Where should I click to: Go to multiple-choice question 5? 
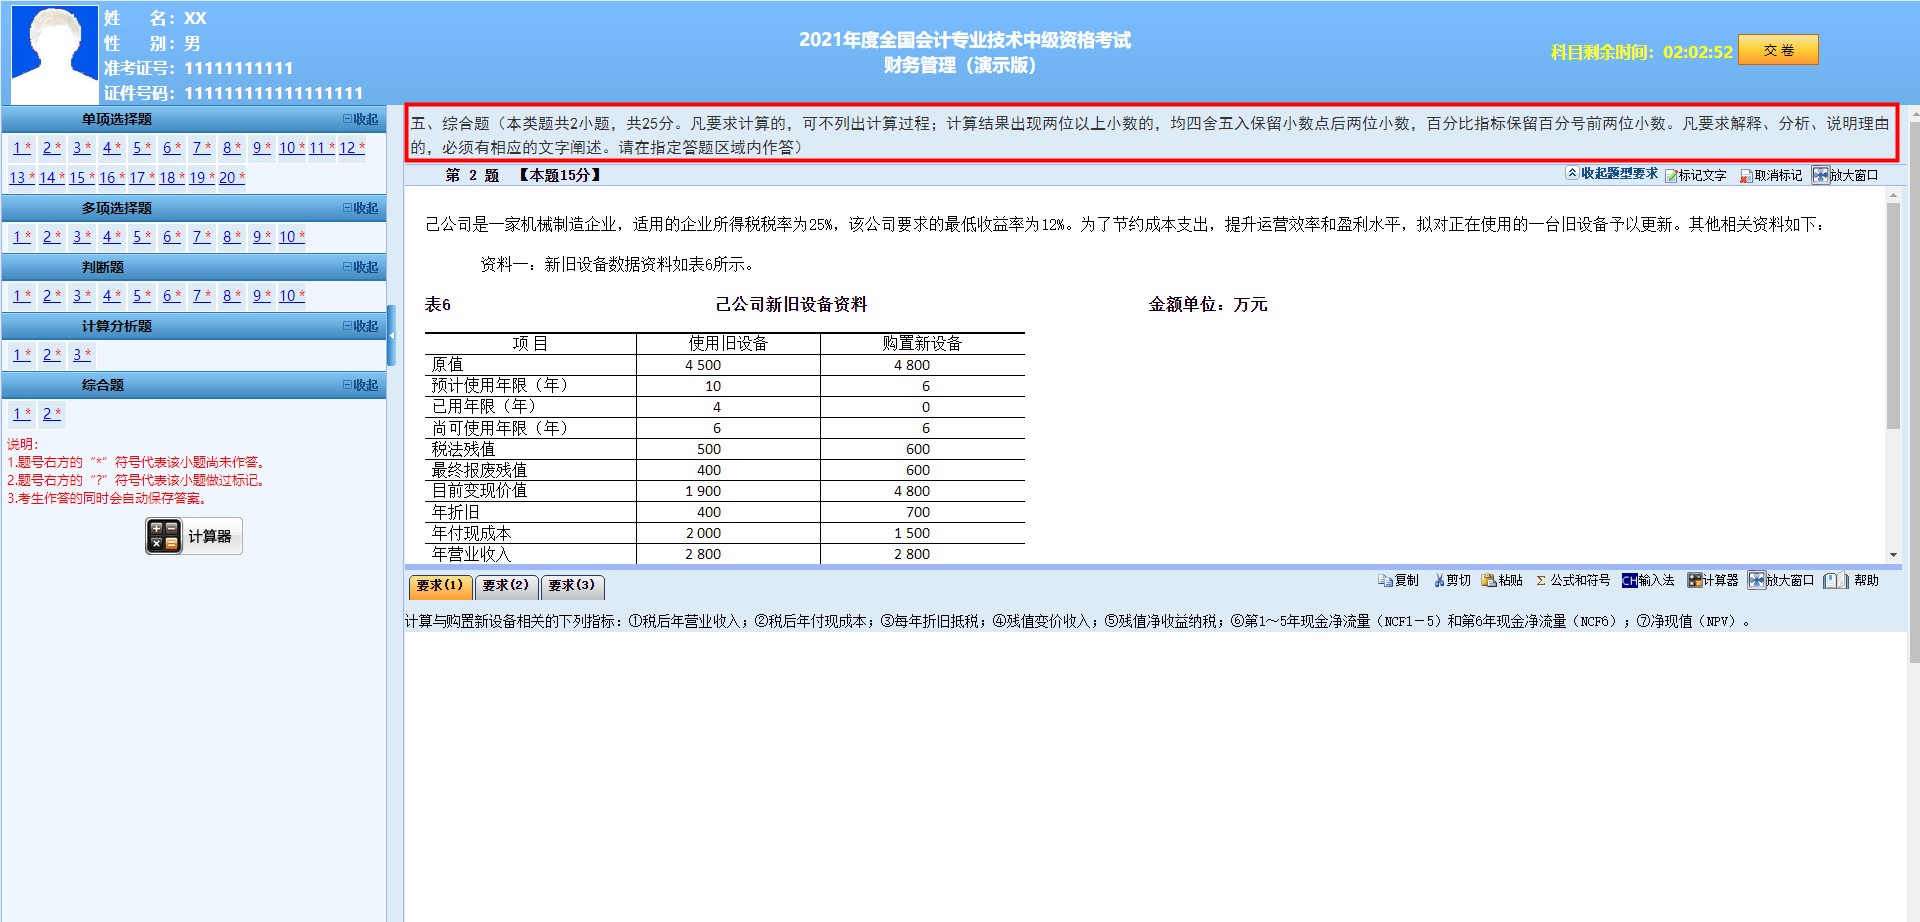(x=141, y=237)
